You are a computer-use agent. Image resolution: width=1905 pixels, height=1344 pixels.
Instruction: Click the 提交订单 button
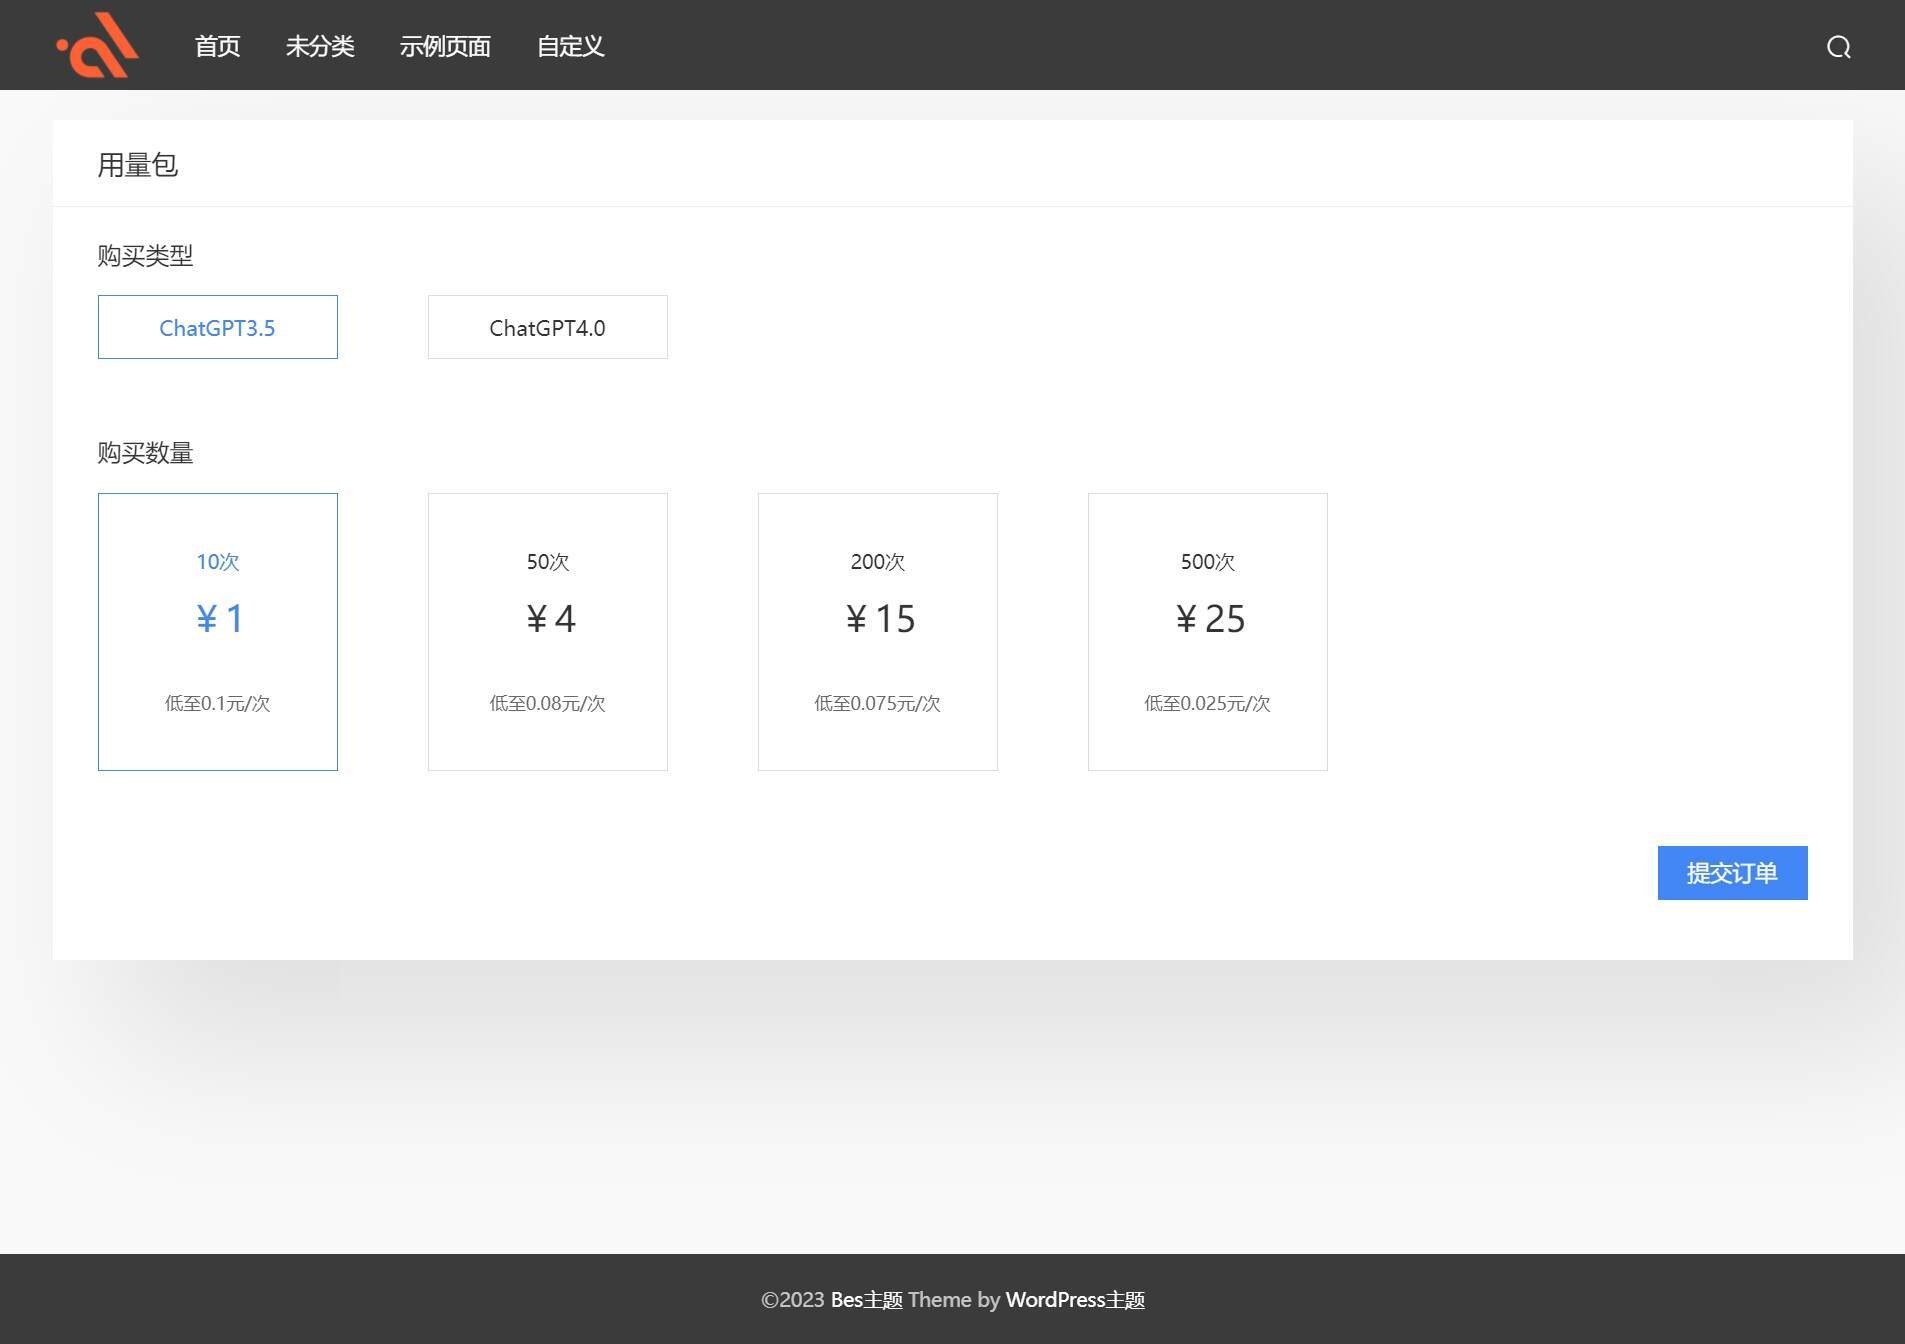pos(1733,873)
